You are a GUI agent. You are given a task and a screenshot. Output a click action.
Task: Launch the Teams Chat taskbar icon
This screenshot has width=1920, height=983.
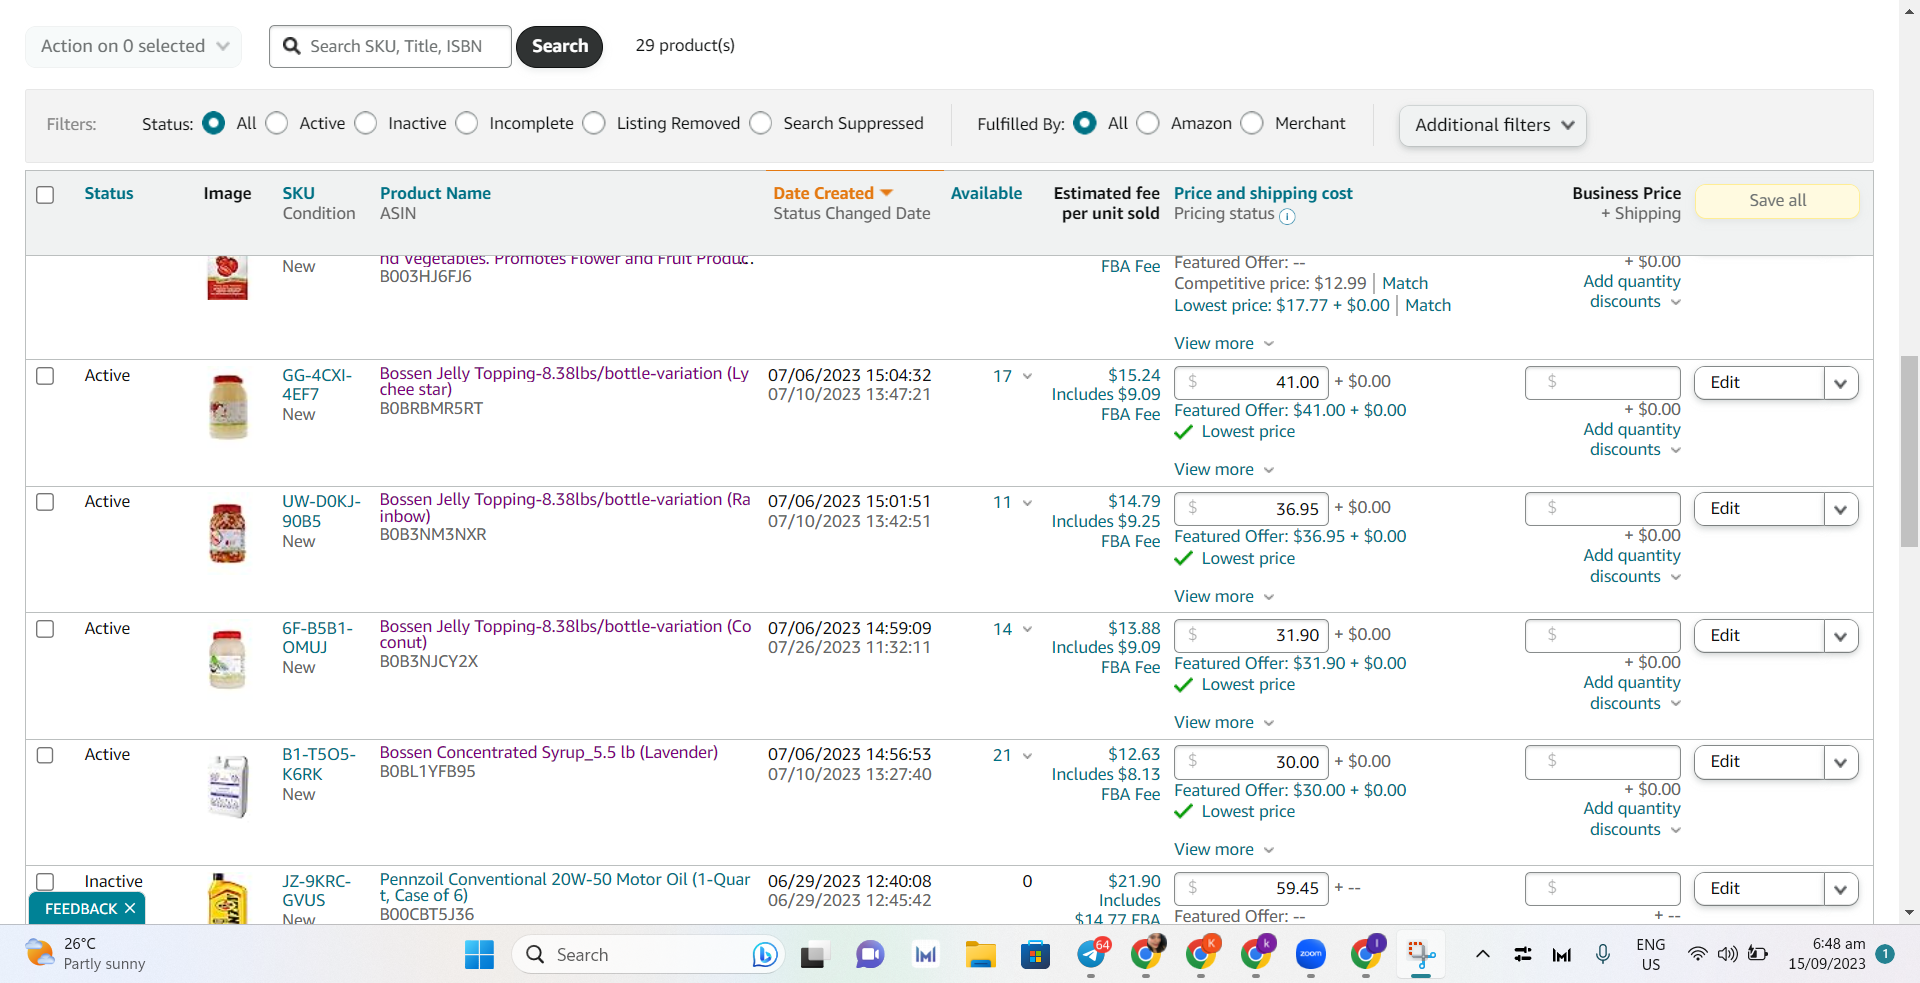[870, 955]
